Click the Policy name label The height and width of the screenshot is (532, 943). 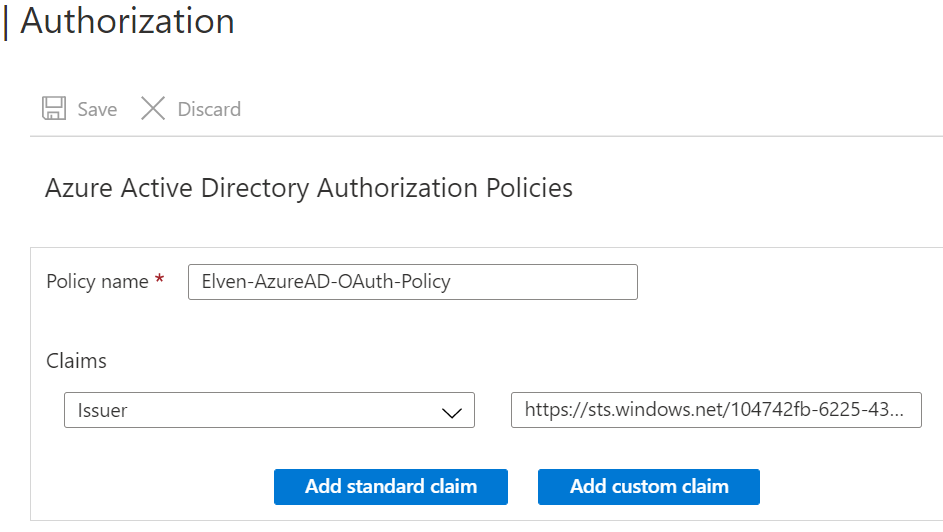click(97, 281)
